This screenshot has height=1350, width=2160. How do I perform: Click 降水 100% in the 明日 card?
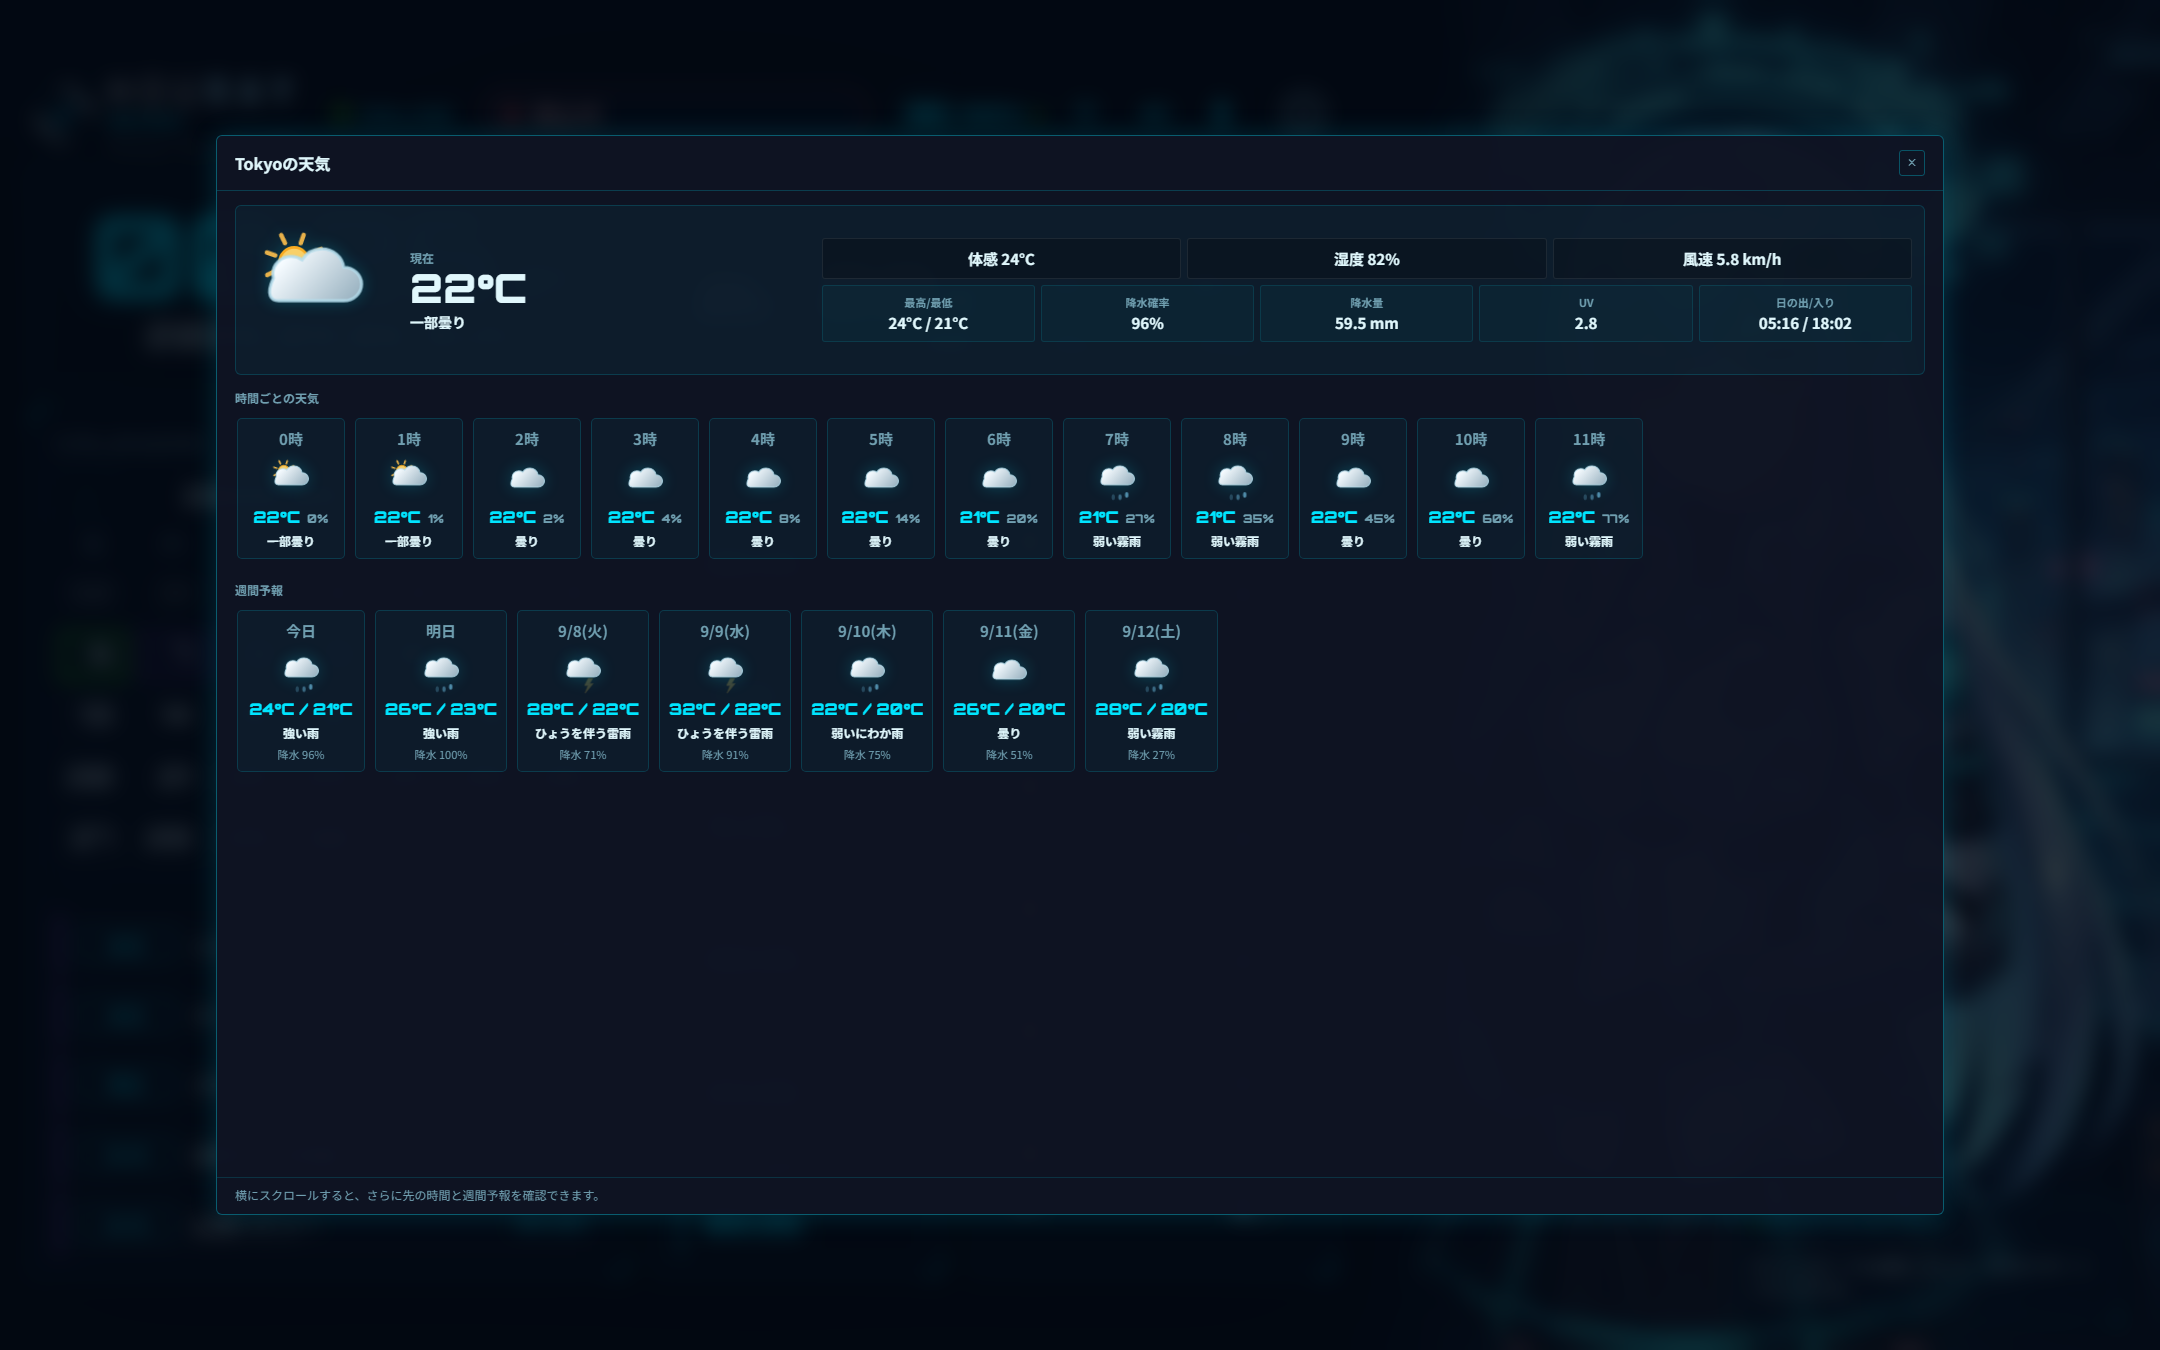pyautogui.click(x=441, y=755)
